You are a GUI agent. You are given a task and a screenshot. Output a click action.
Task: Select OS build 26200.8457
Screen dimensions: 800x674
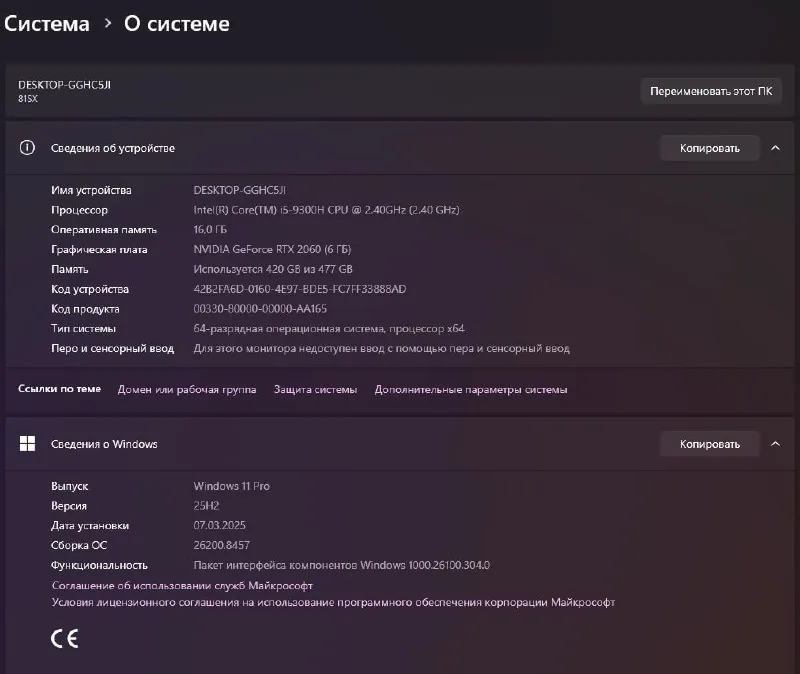[x=221, y=545]
